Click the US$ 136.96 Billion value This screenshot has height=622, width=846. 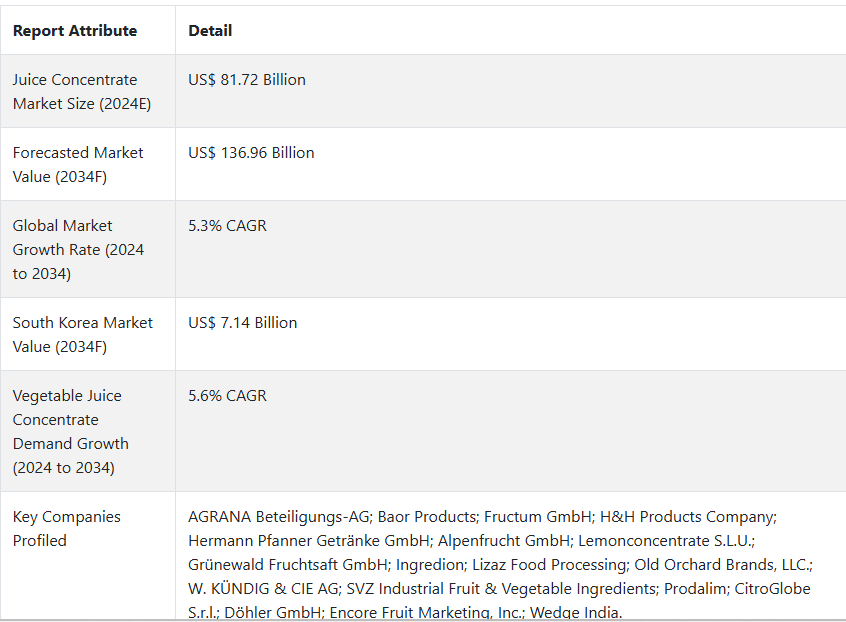coord(251,153)
